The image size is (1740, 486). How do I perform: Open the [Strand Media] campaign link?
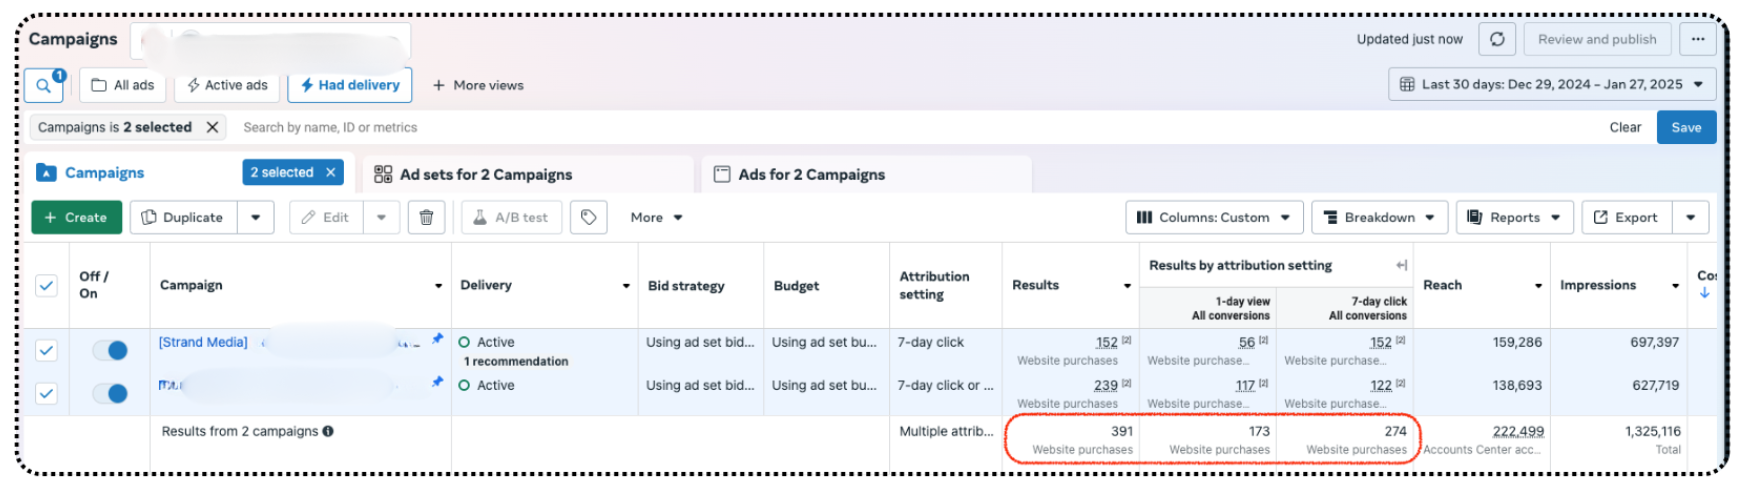[203, 342]
